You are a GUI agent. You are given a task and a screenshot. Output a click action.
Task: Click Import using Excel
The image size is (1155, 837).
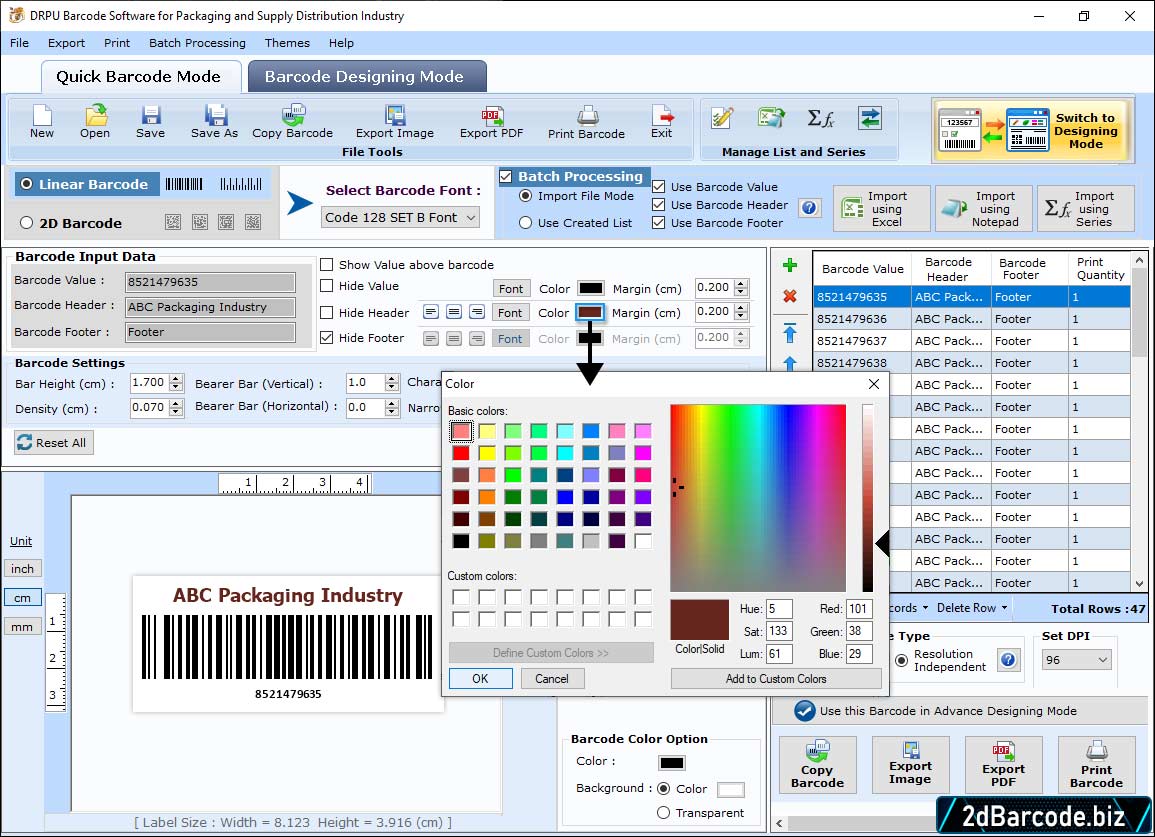pos(882,209)
